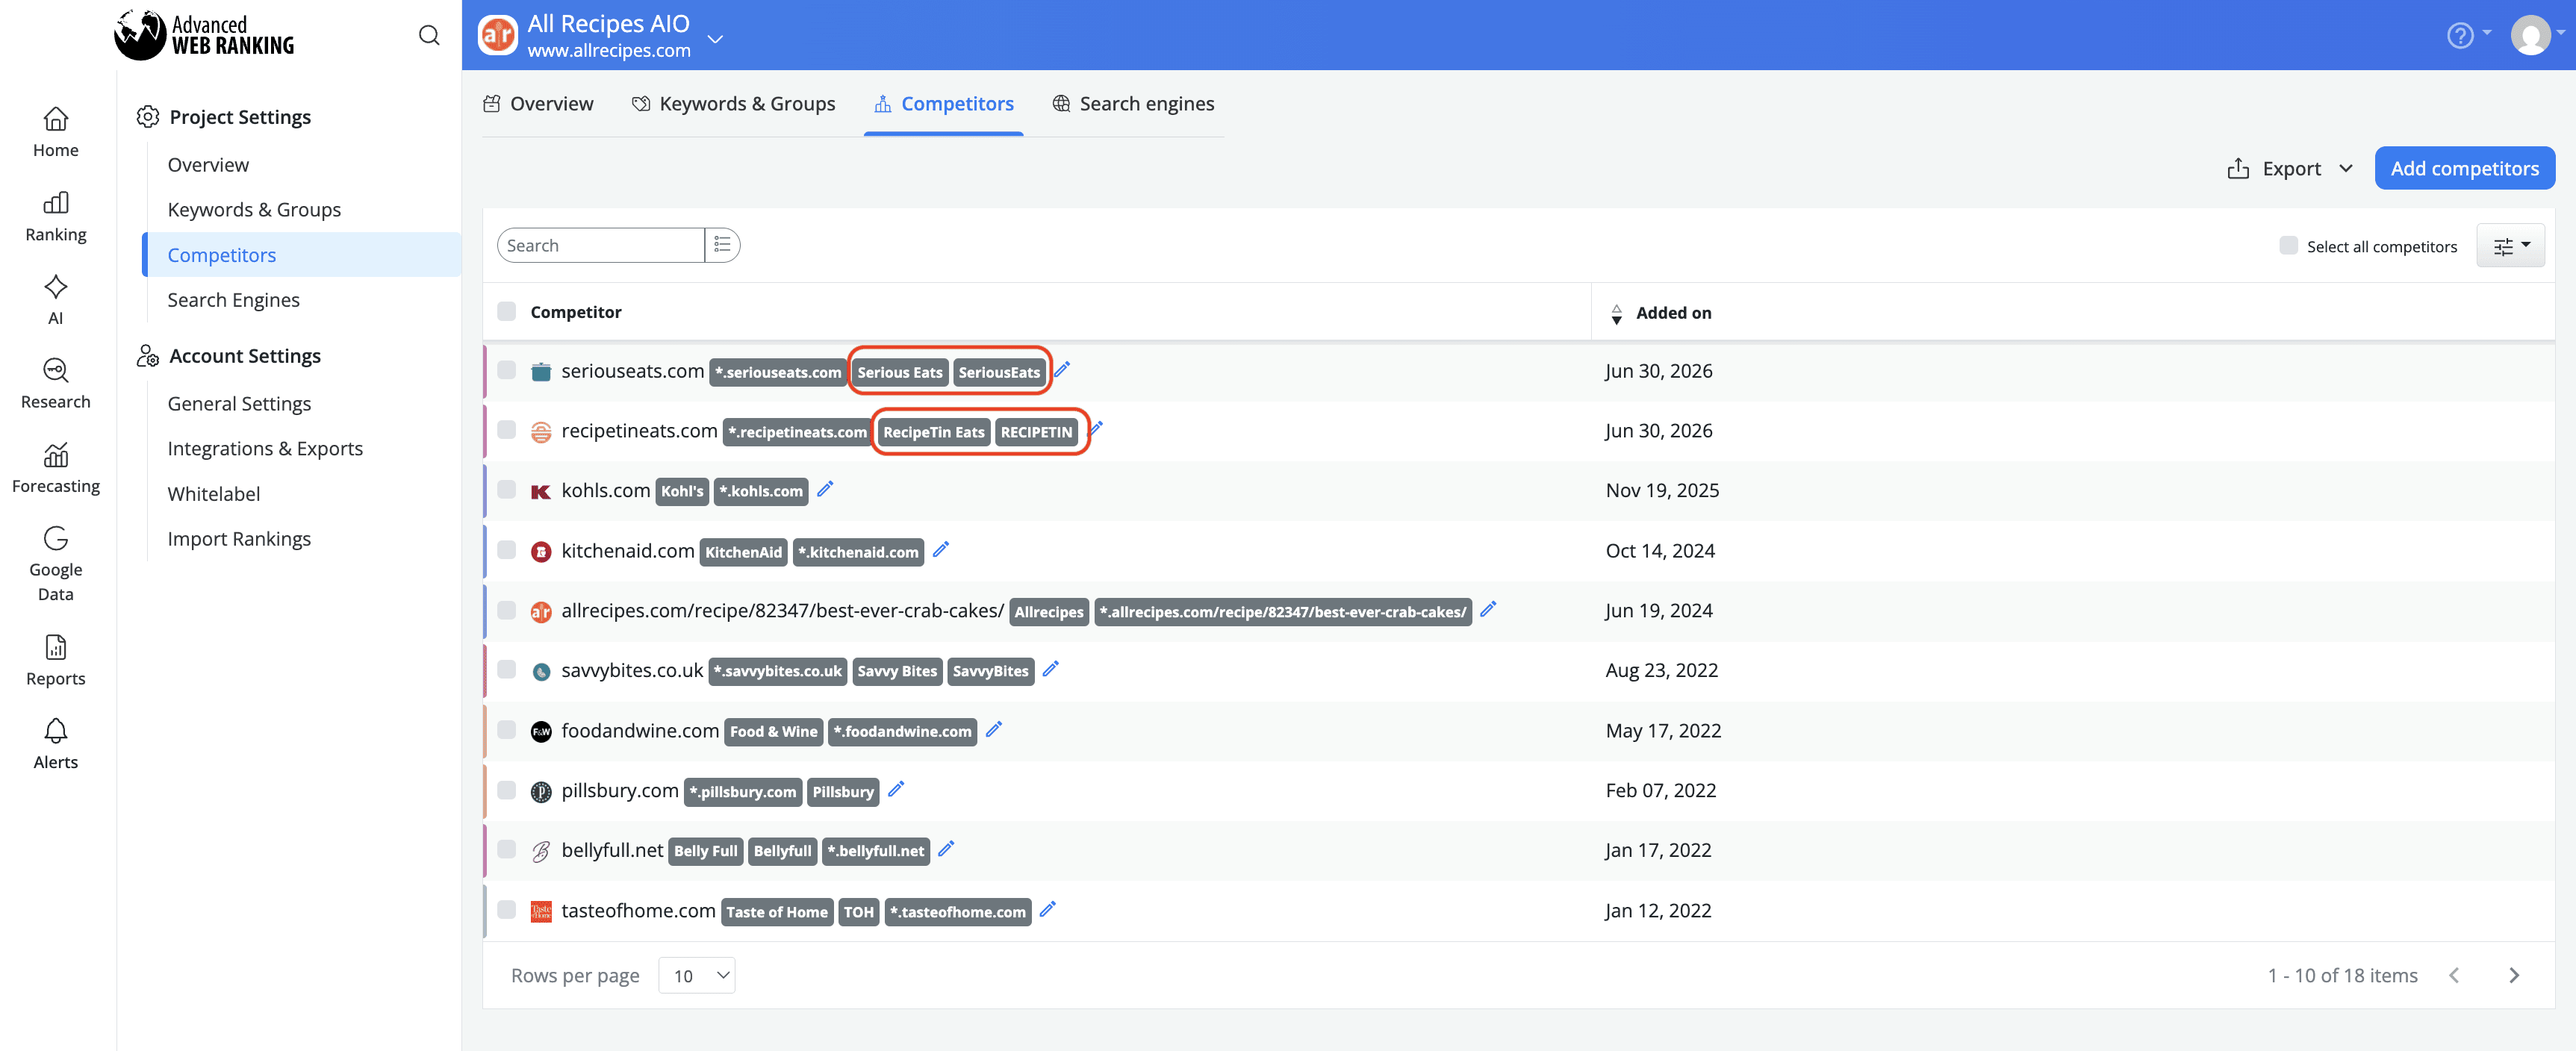The height and width of the screenshot is (1051, 2576).
Task: Click the Advanced Web Ranking logo
Action: 204,35
